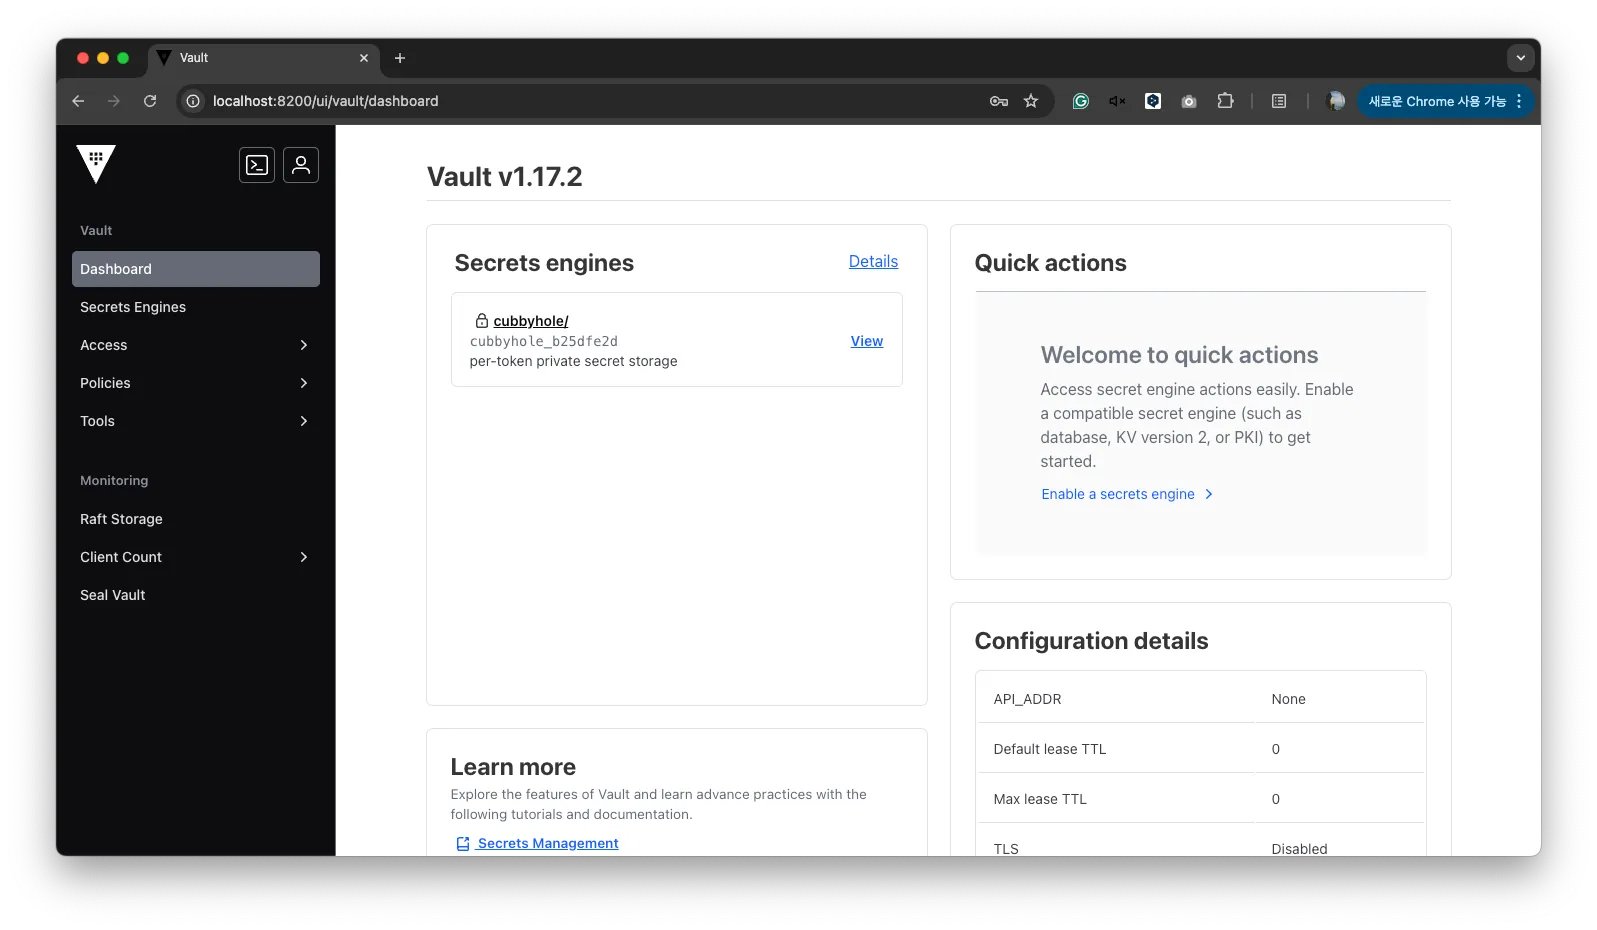Viewport: 1597px width, 930px height.
Task: Reload the page using the refresh icon
Action: [150, 101]
